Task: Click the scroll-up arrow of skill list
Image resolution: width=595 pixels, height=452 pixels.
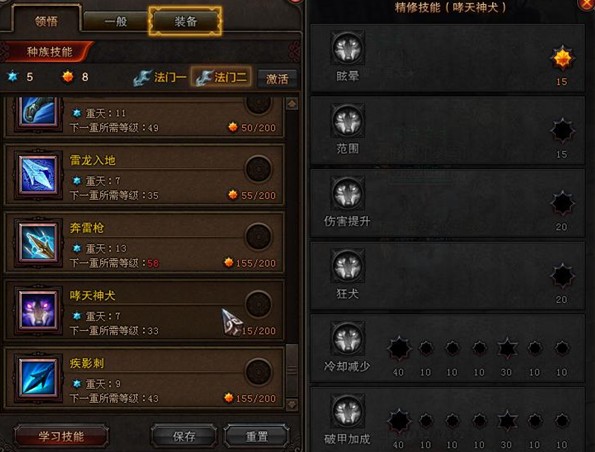Action: click(x=292, y=104)
